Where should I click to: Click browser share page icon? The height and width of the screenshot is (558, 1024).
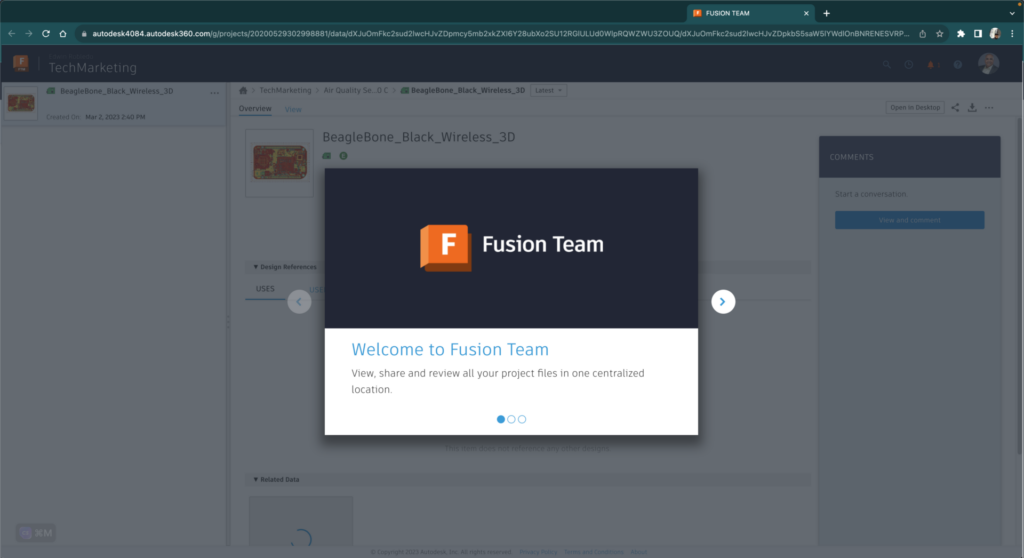(x=922, y=34)
